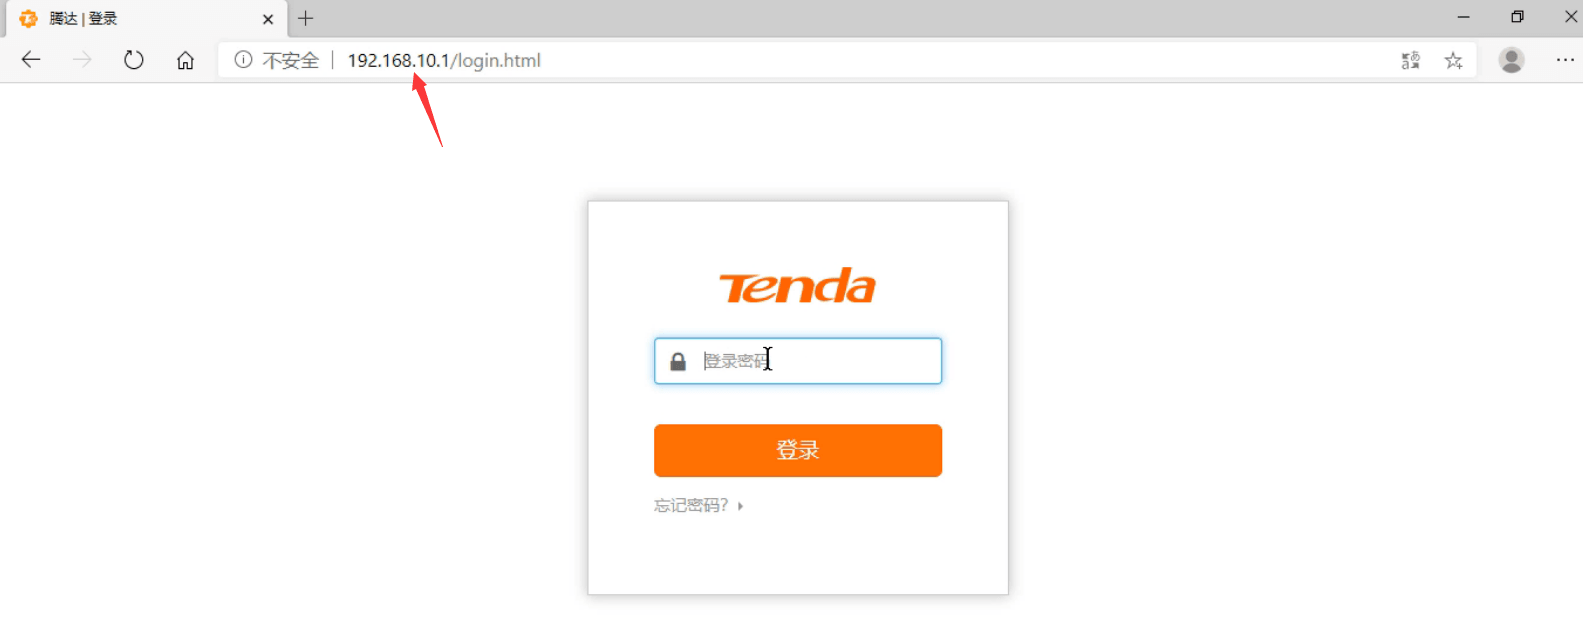
Task: Click the 登录 login button
Action: tap(798, 450)
